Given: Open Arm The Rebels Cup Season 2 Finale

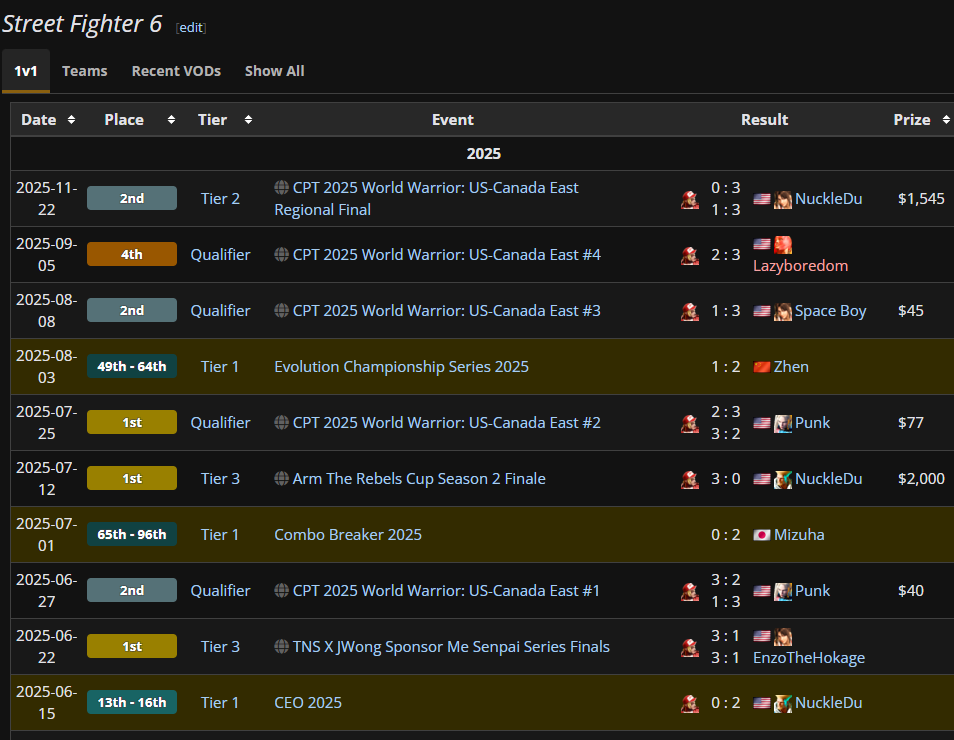Looking at the screenshot, I should (x=419, y=478).
